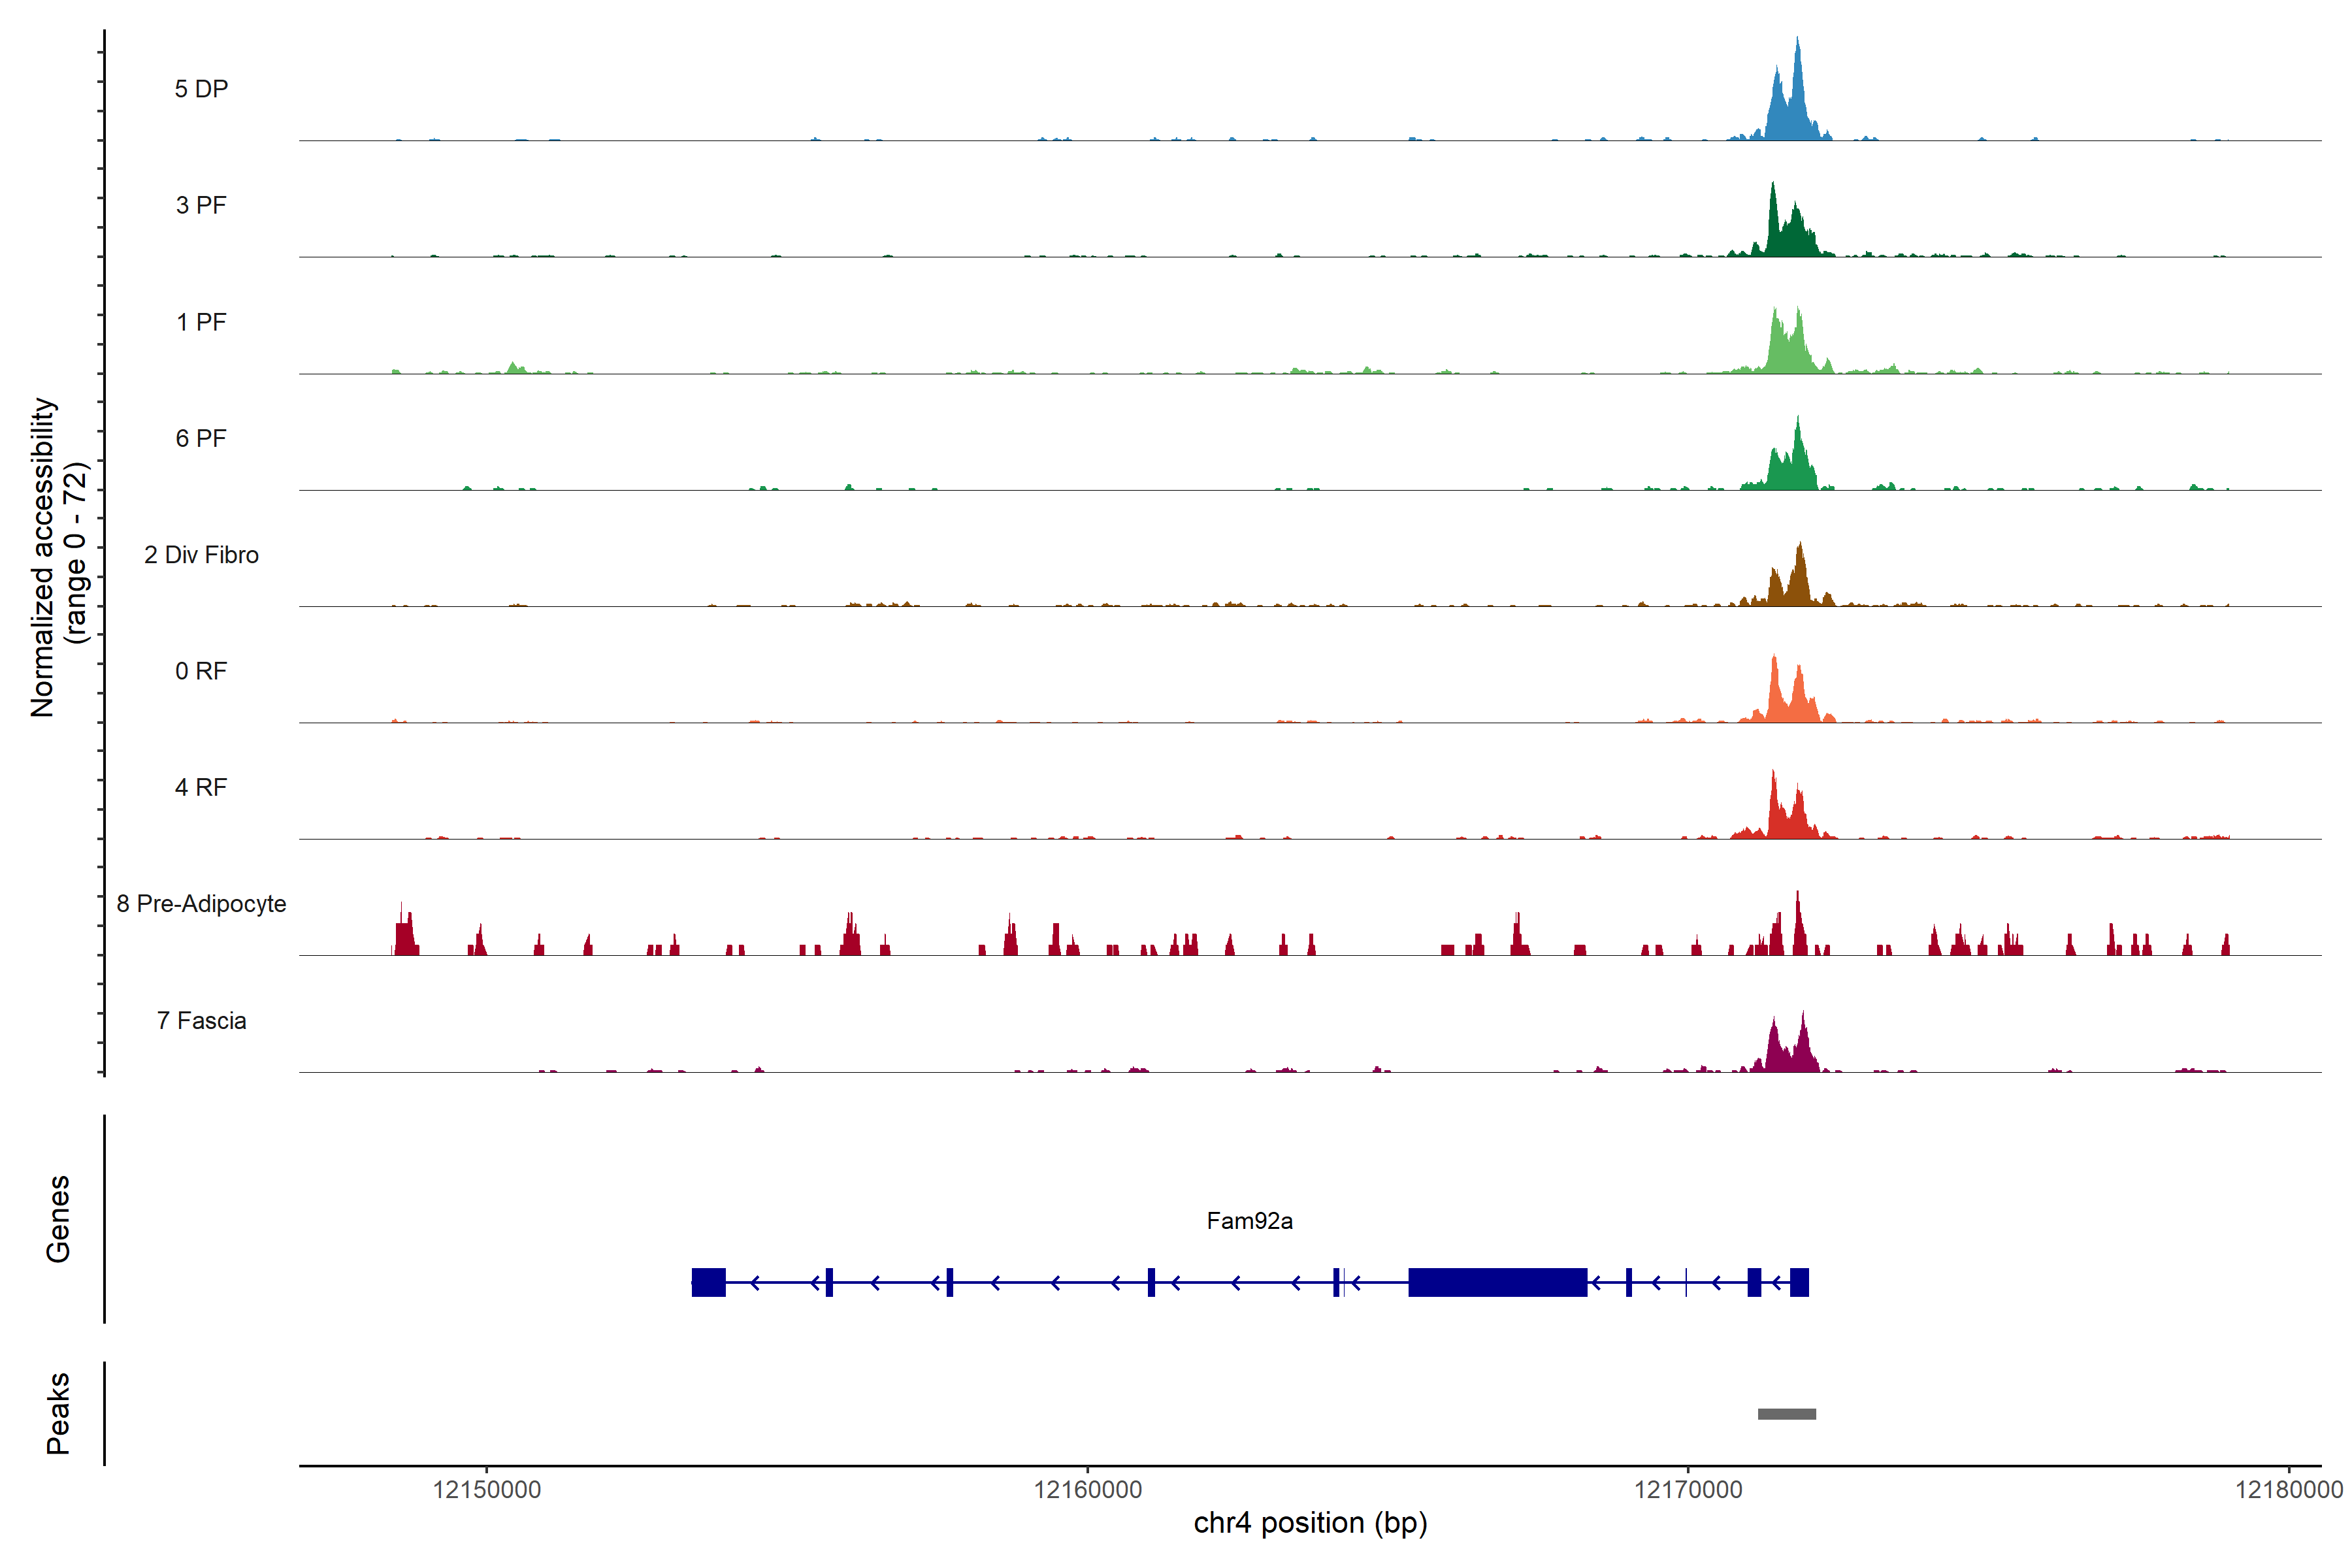Click the 7 Fascia track label
The image size is (2352, 1568).
pos(201,1020)
